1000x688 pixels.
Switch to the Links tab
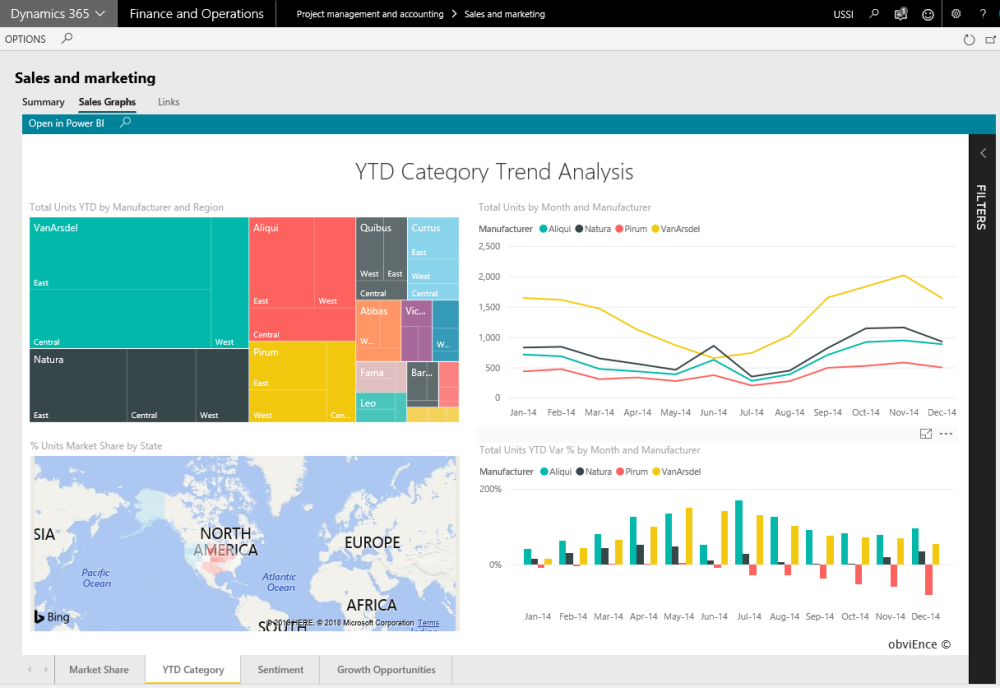coord(168,102)
